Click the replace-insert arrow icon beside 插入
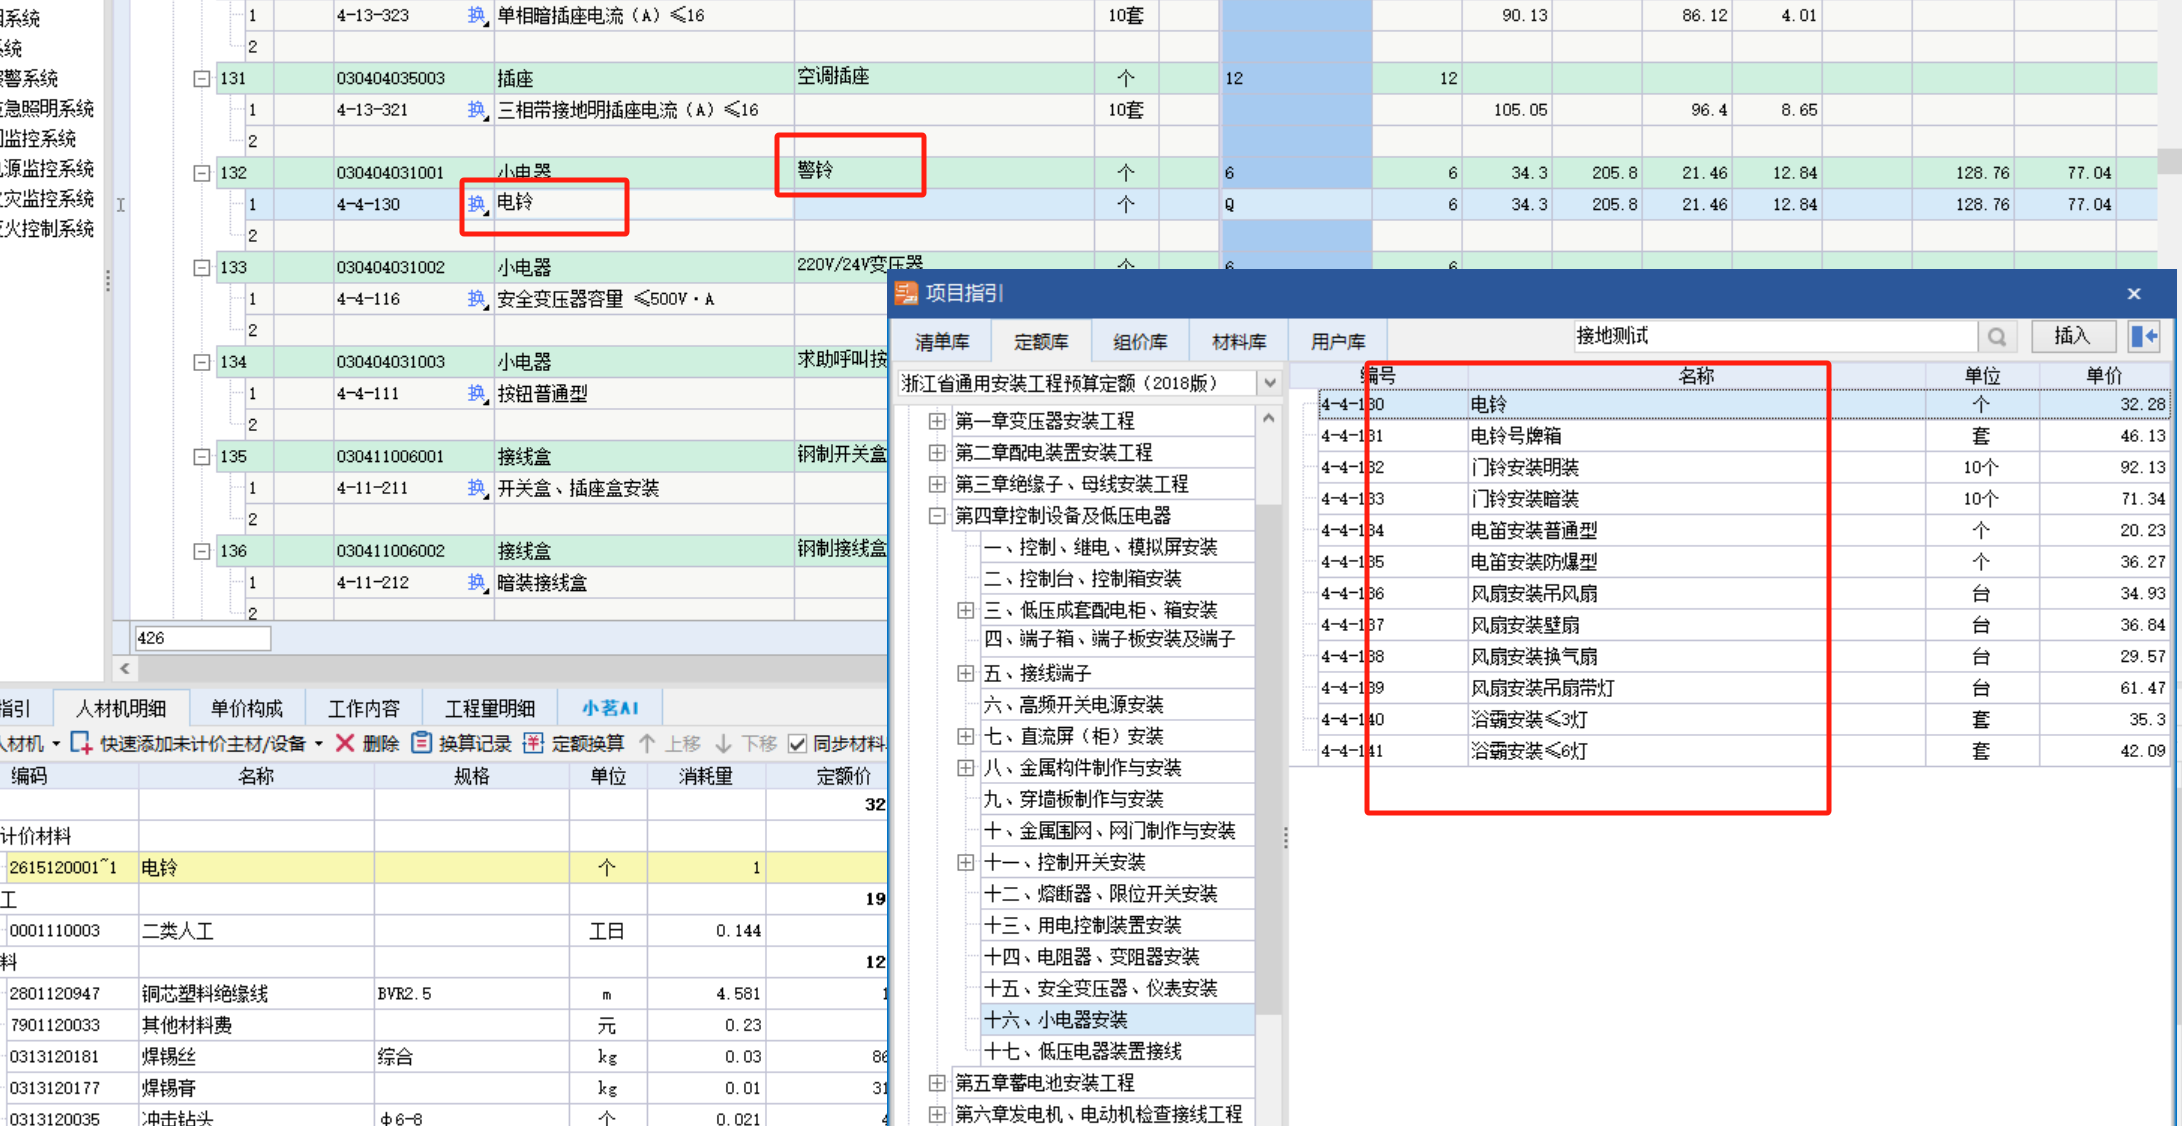The width and height of the screenshot is (2182, 1126). 2144,337
